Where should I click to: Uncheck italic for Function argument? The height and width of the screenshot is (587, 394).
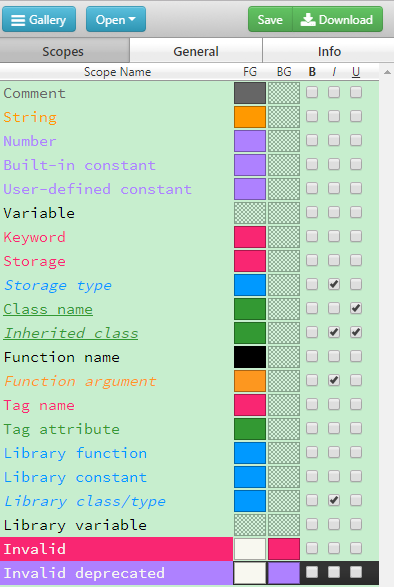(334, 380)
